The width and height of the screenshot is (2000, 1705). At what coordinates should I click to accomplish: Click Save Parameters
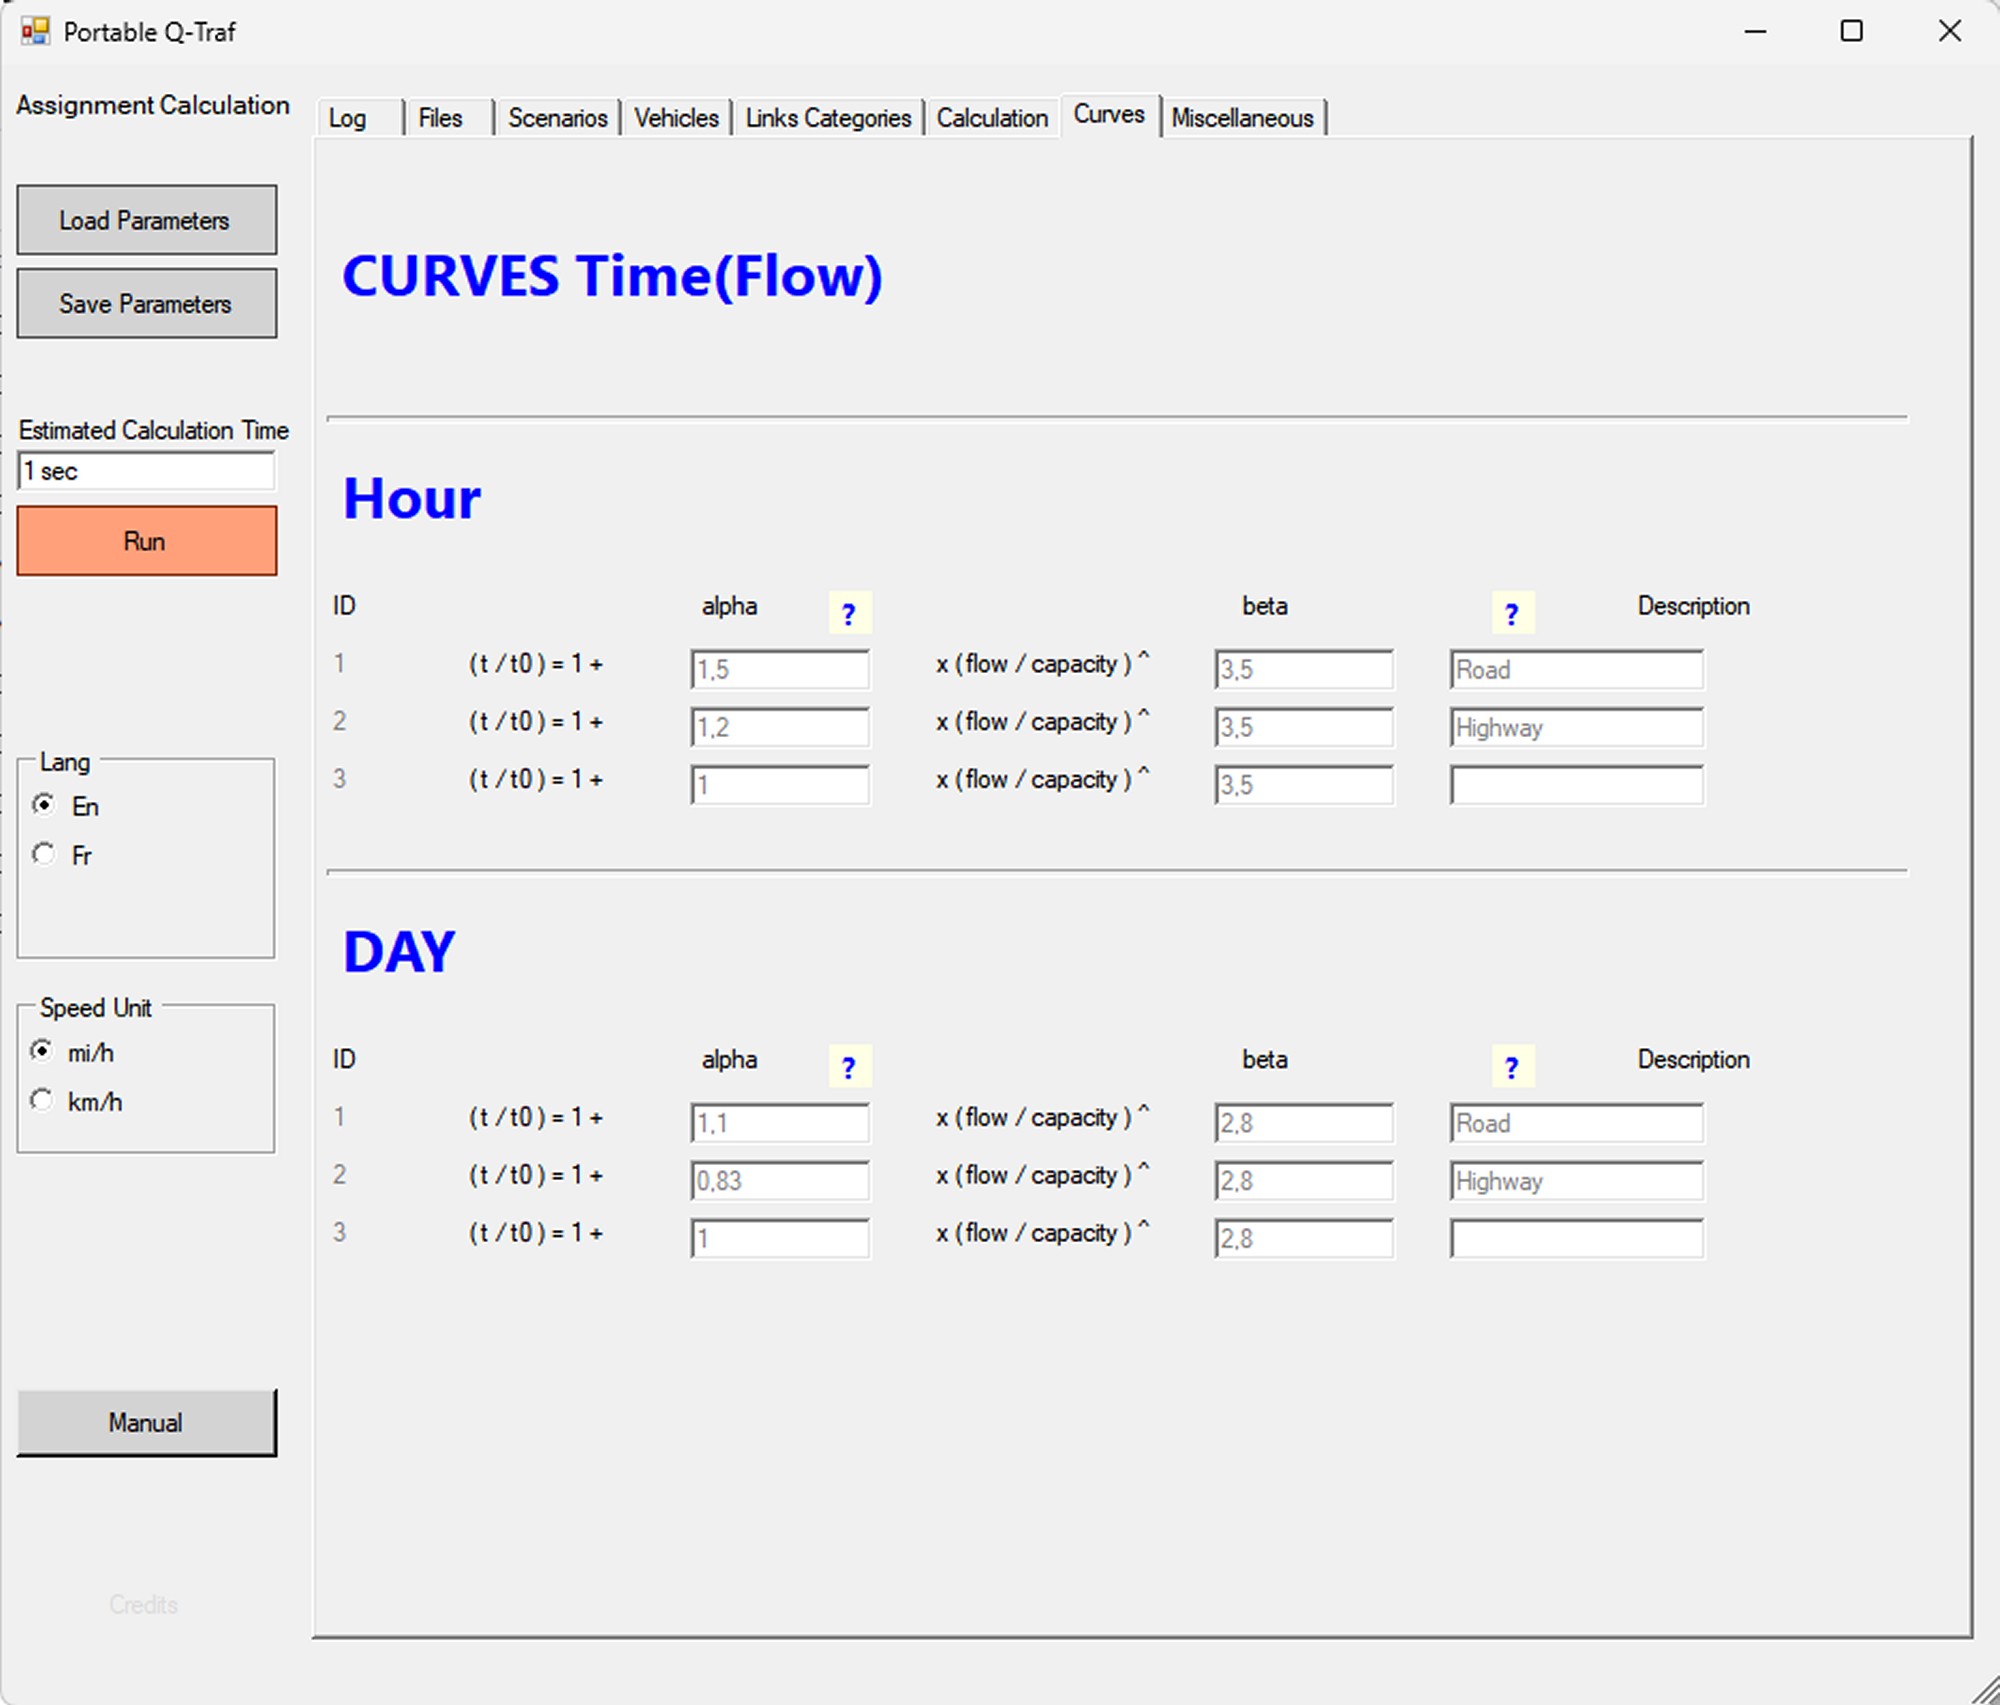point(146,303)
